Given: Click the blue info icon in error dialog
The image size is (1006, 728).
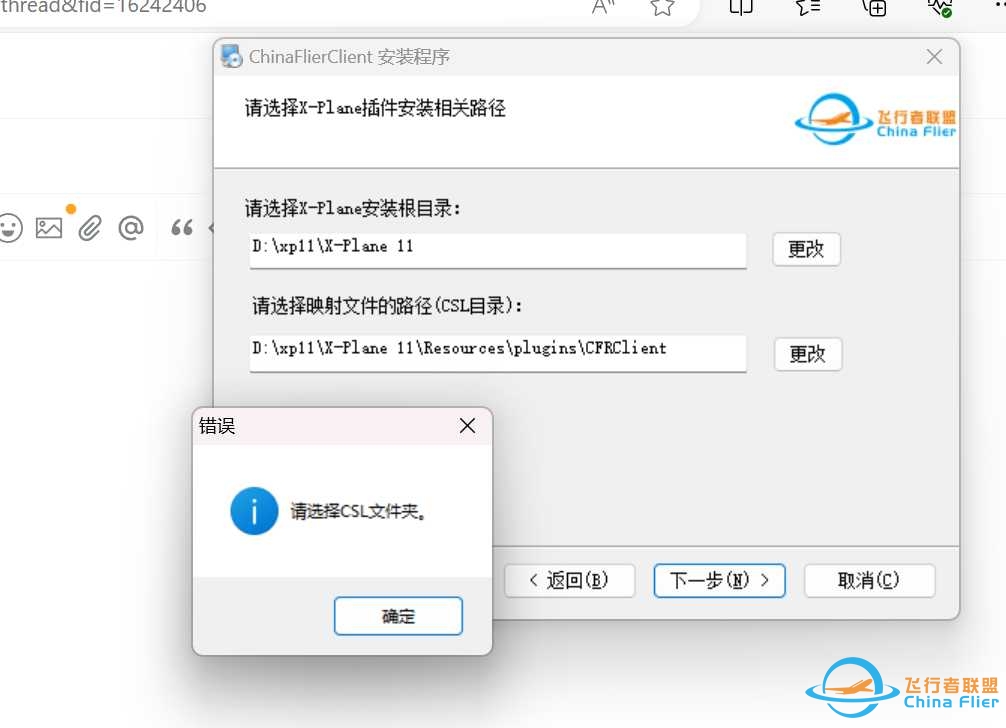Looking at the screenshot, I should (254, 511).
